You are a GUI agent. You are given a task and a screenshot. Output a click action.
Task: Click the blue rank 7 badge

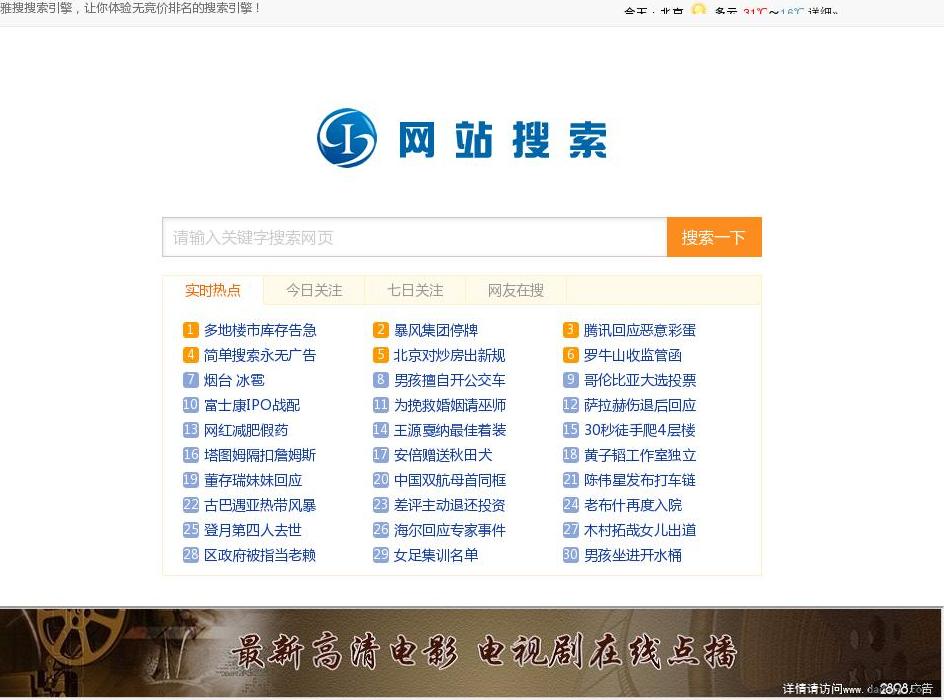[190, 380]
